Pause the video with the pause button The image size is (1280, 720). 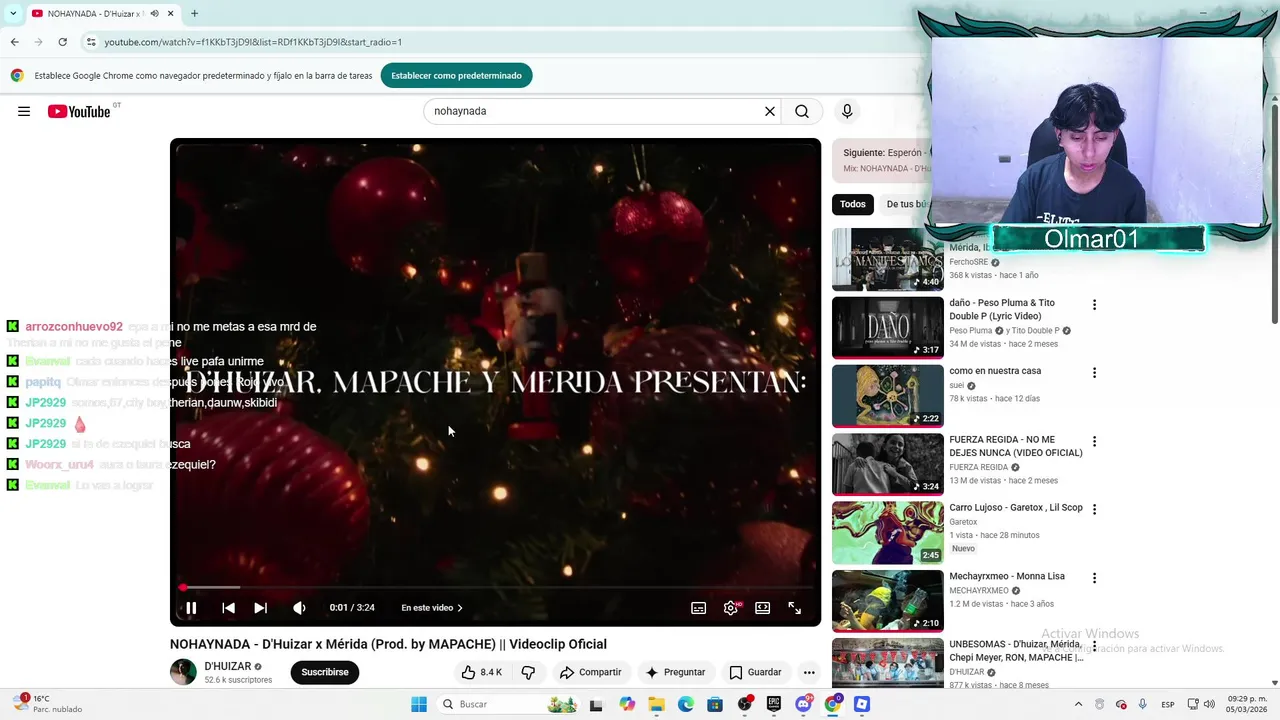tap(191, 608)
